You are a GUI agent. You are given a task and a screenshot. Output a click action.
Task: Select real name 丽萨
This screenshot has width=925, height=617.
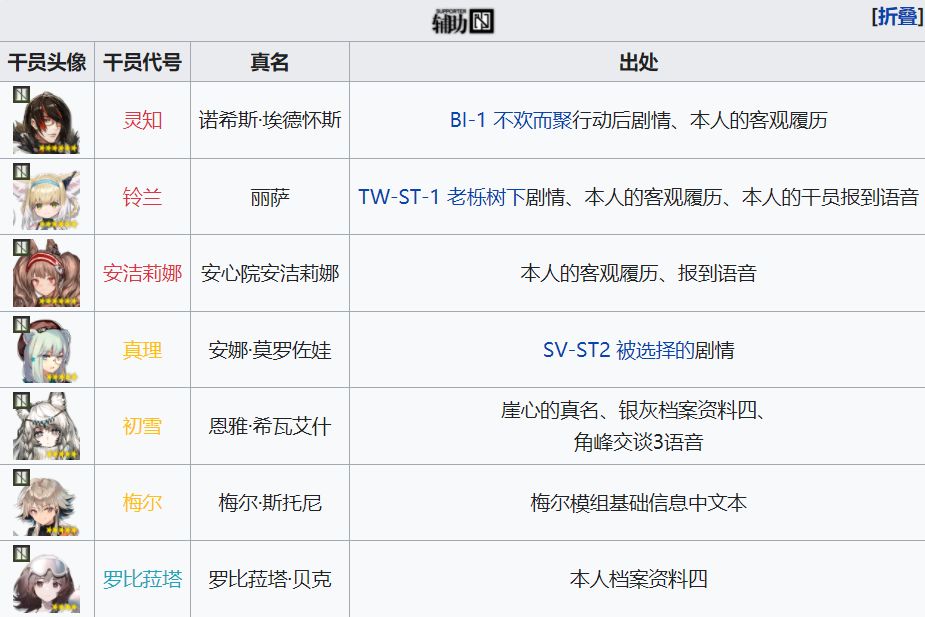(270, 197)
